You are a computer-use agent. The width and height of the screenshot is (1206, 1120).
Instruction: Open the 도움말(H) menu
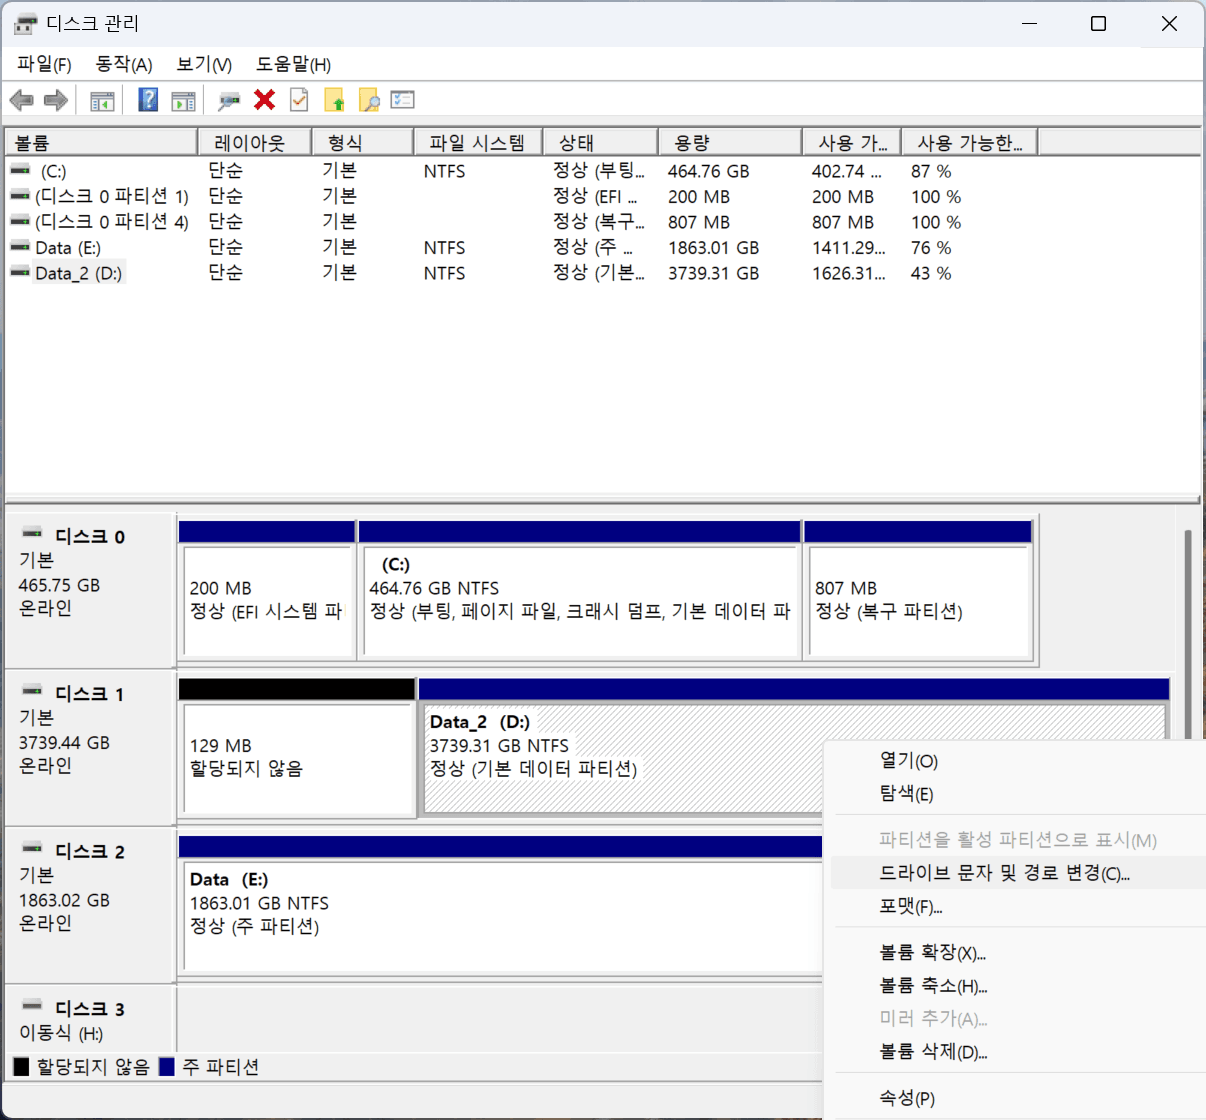tap(293, 64)
